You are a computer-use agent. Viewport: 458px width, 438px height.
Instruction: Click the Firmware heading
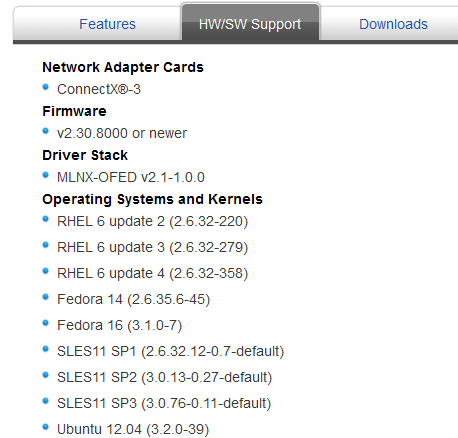[x=74, y=111]
